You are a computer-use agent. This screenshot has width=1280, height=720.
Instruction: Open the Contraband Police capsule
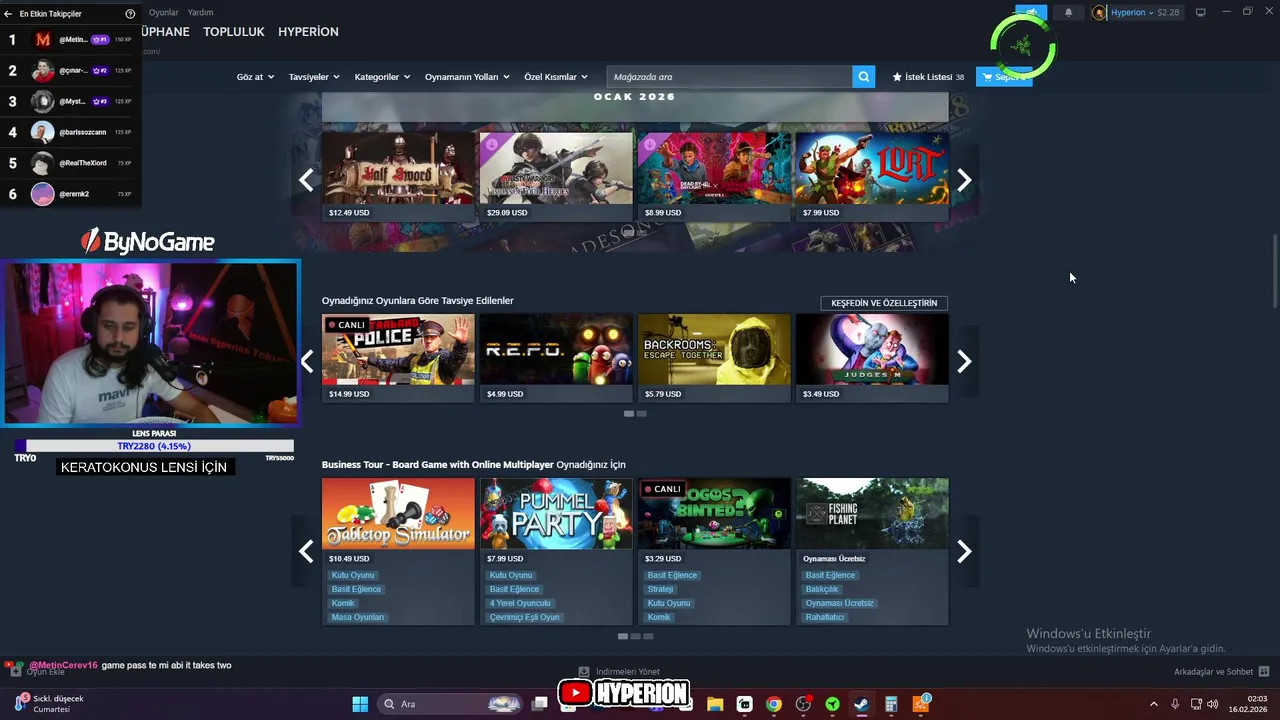pos(398,358)
